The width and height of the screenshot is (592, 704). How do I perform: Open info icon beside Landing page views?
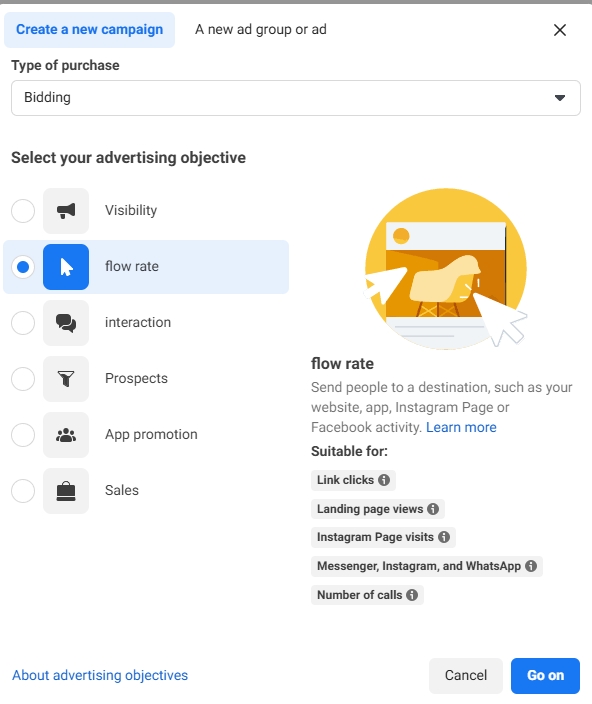tap(433, 509)
